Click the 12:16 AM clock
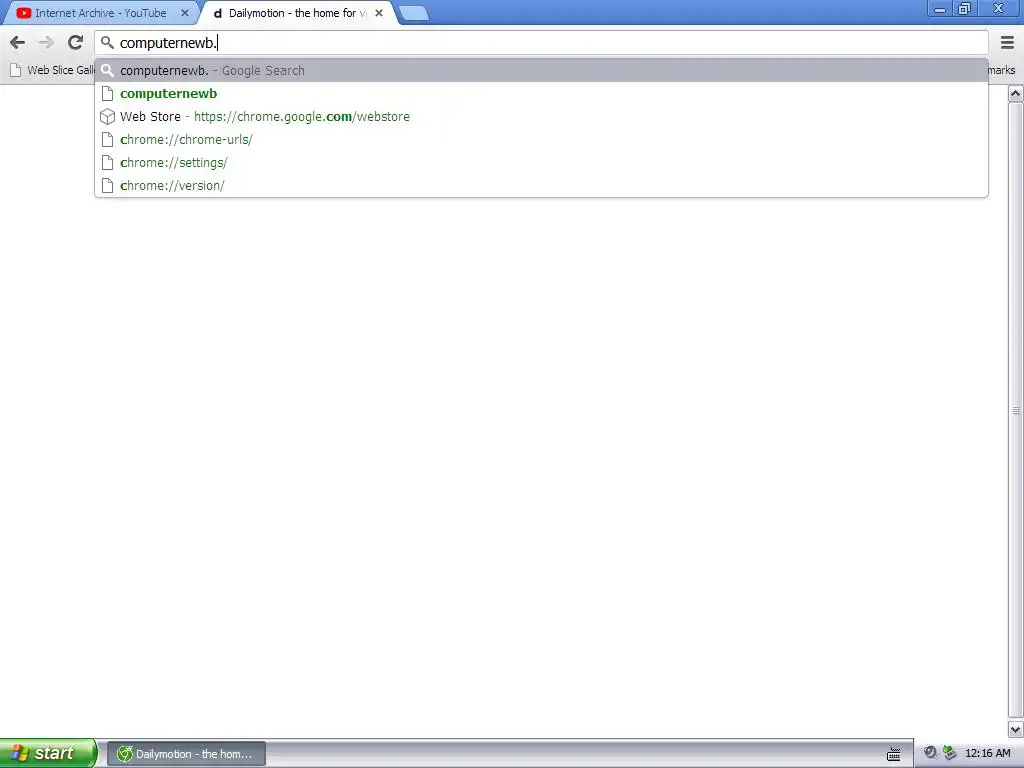 [987, 754]
